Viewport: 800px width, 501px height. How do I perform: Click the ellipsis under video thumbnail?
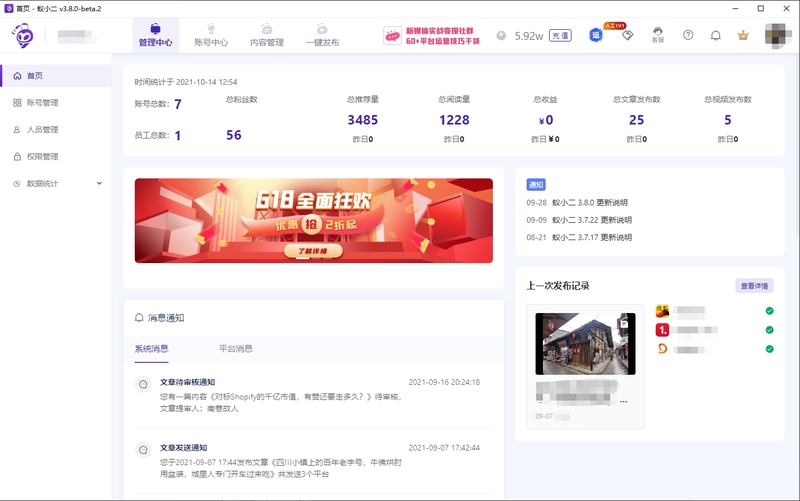pyautogui.click(x=623, y=402)
